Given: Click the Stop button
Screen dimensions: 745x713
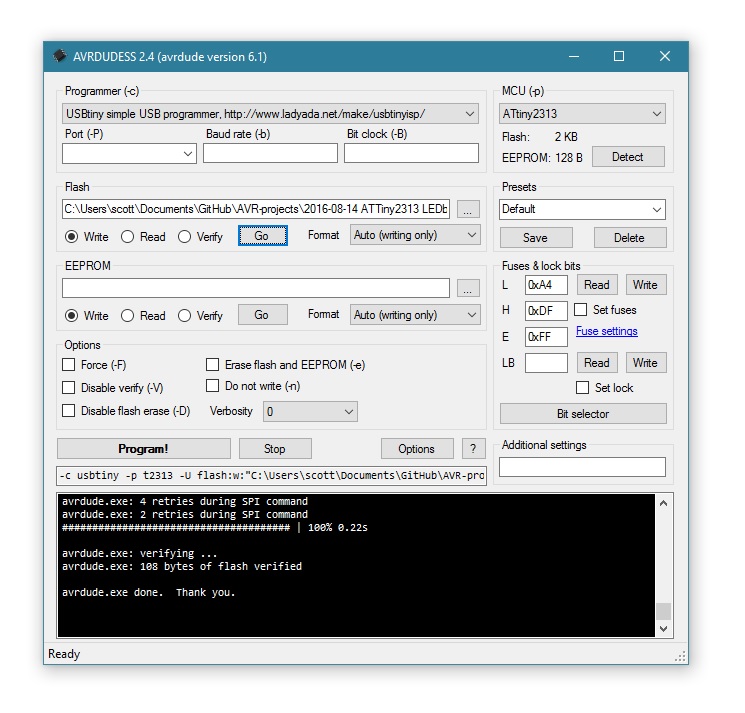Looking at the screenshot, I should tap(275, 448).
